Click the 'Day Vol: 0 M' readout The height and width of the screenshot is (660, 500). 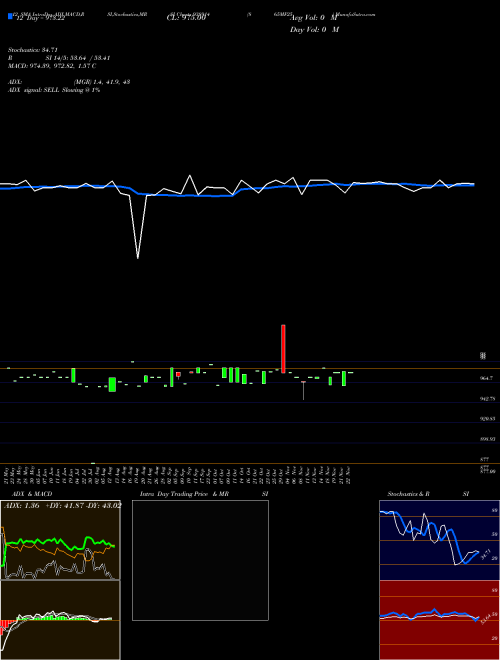pos(314,30)
